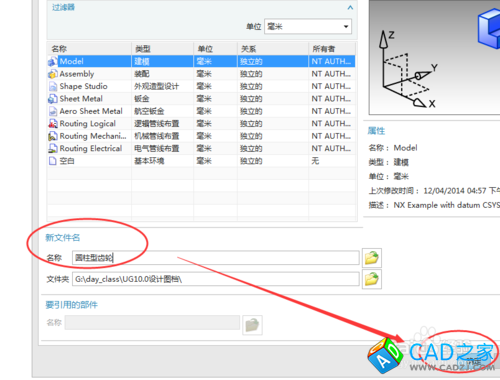
Task: Select the Aero Sheet Metal template row
Action: 201,111
